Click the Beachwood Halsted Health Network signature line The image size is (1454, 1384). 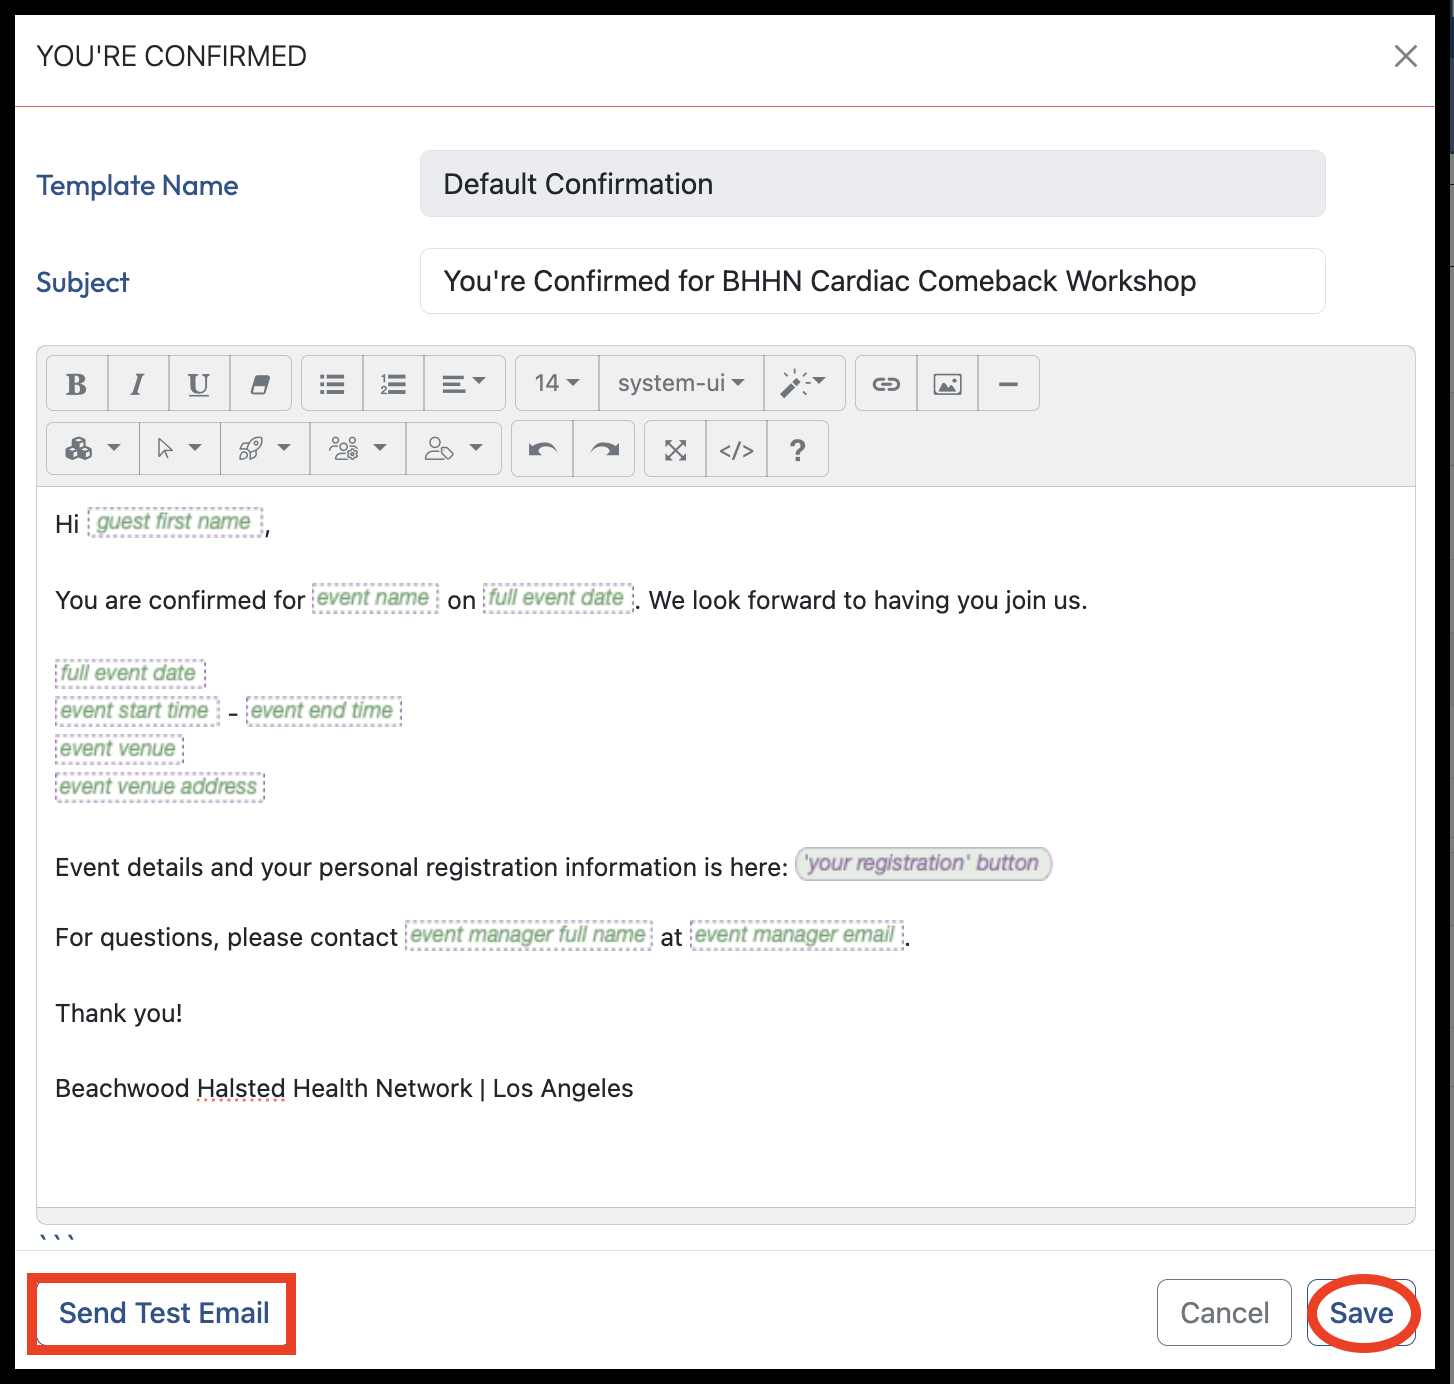(x=344, y=1088)
